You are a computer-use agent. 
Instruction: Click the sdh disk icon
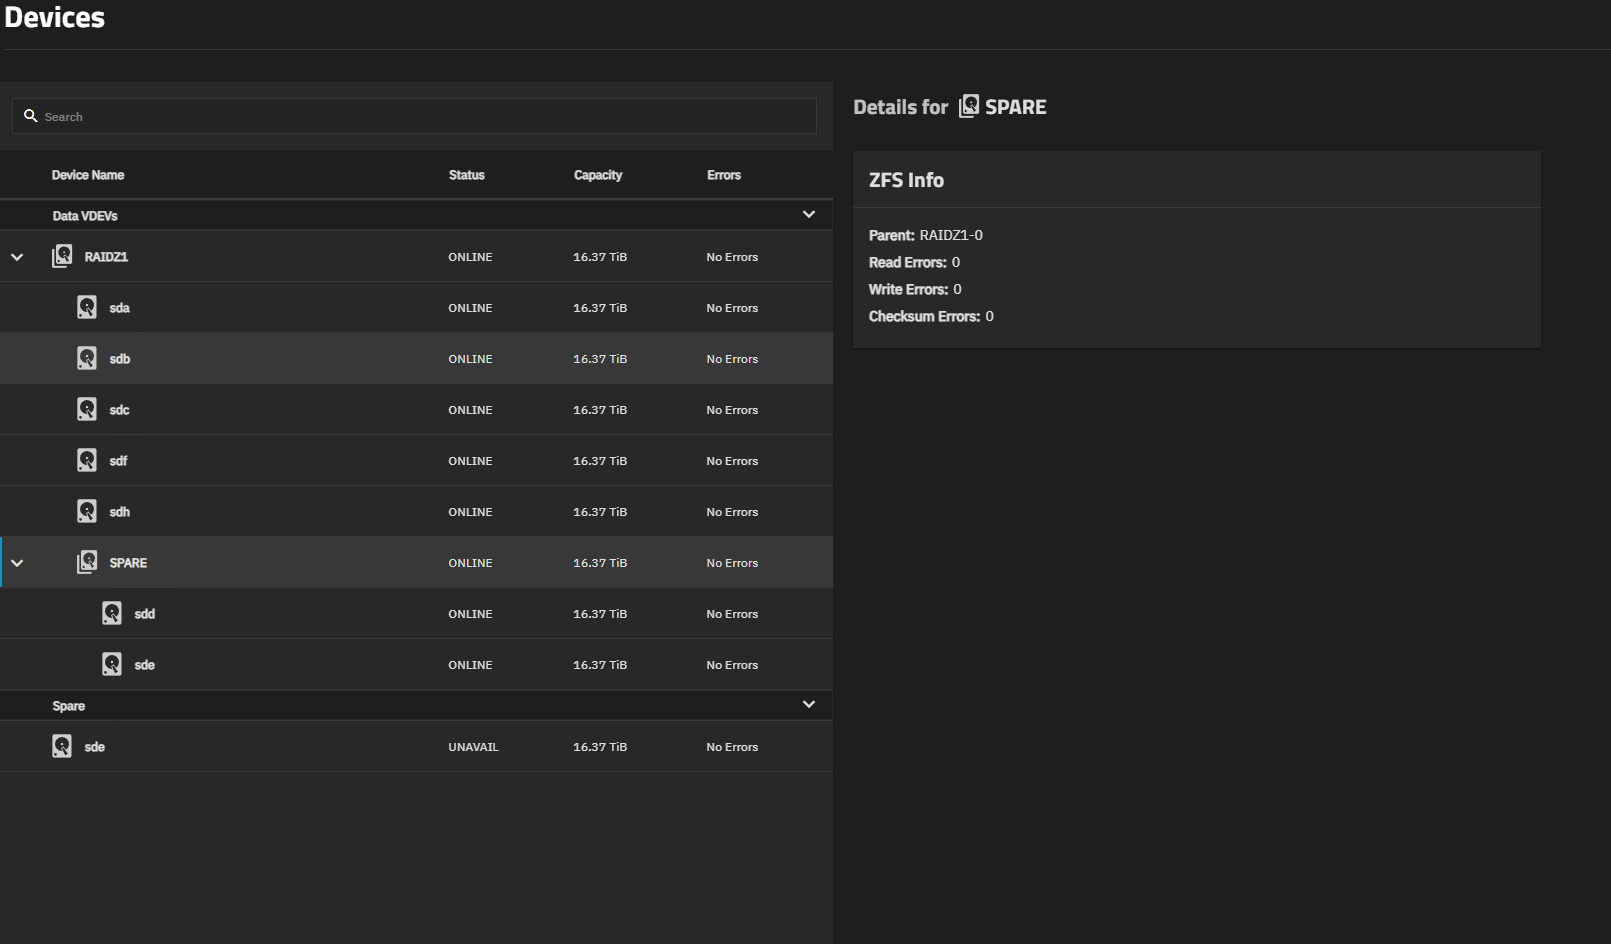(87, 511)
